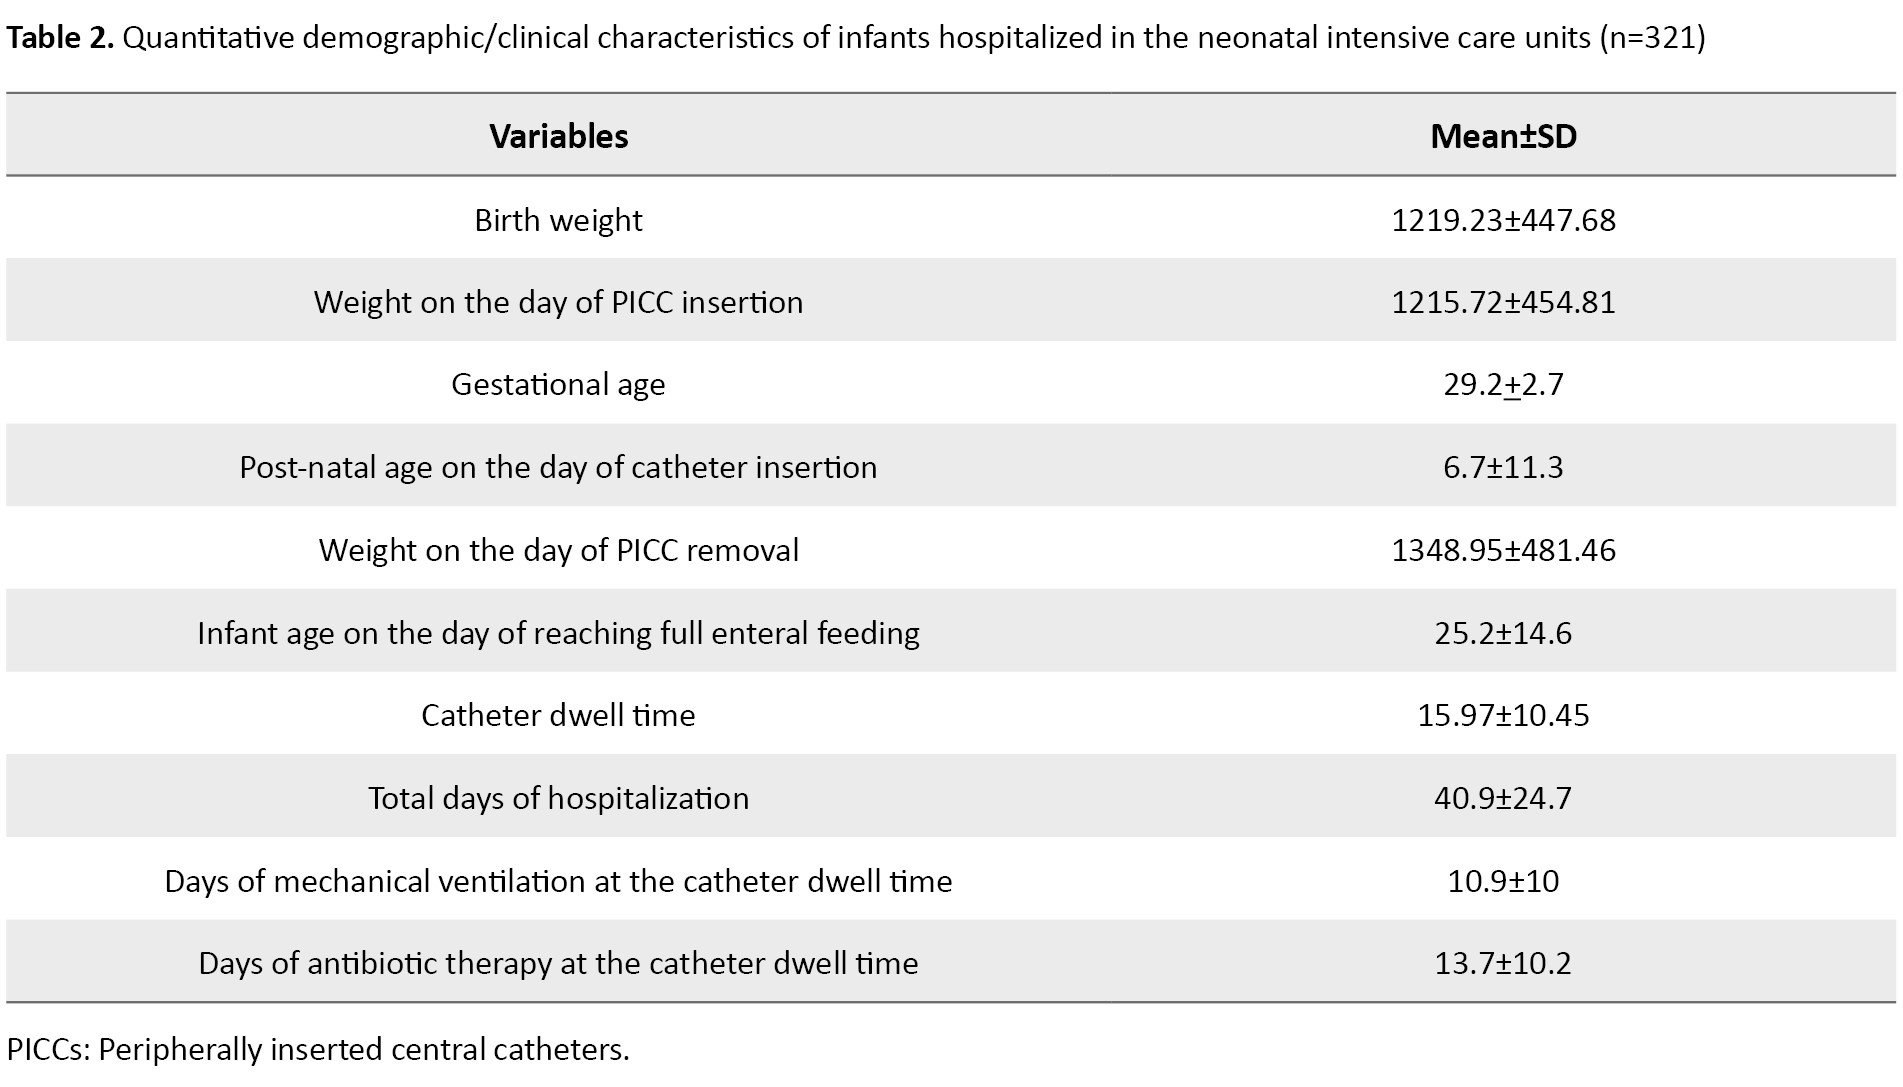The width and height of the screenshot is (1903, 1087).
Task: Click the antibiotic therapy value 13.7±10.2
Action: (x=1503, y=963)
